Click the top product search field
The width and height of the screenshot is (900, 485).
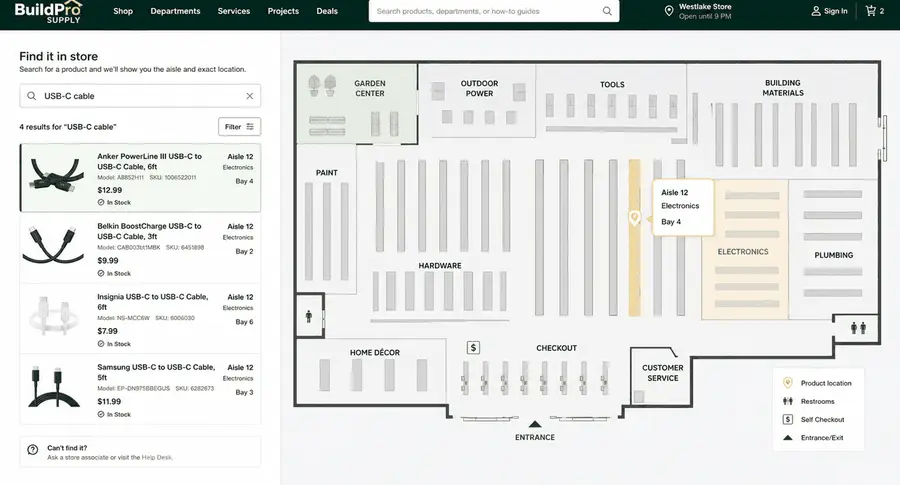point(494,11)
